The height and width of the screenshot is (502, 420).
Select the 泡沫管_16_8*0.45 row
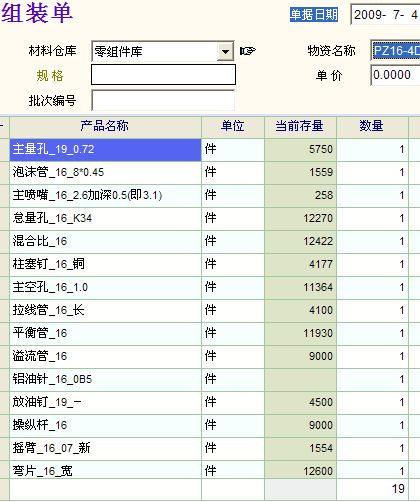point(208,172)
